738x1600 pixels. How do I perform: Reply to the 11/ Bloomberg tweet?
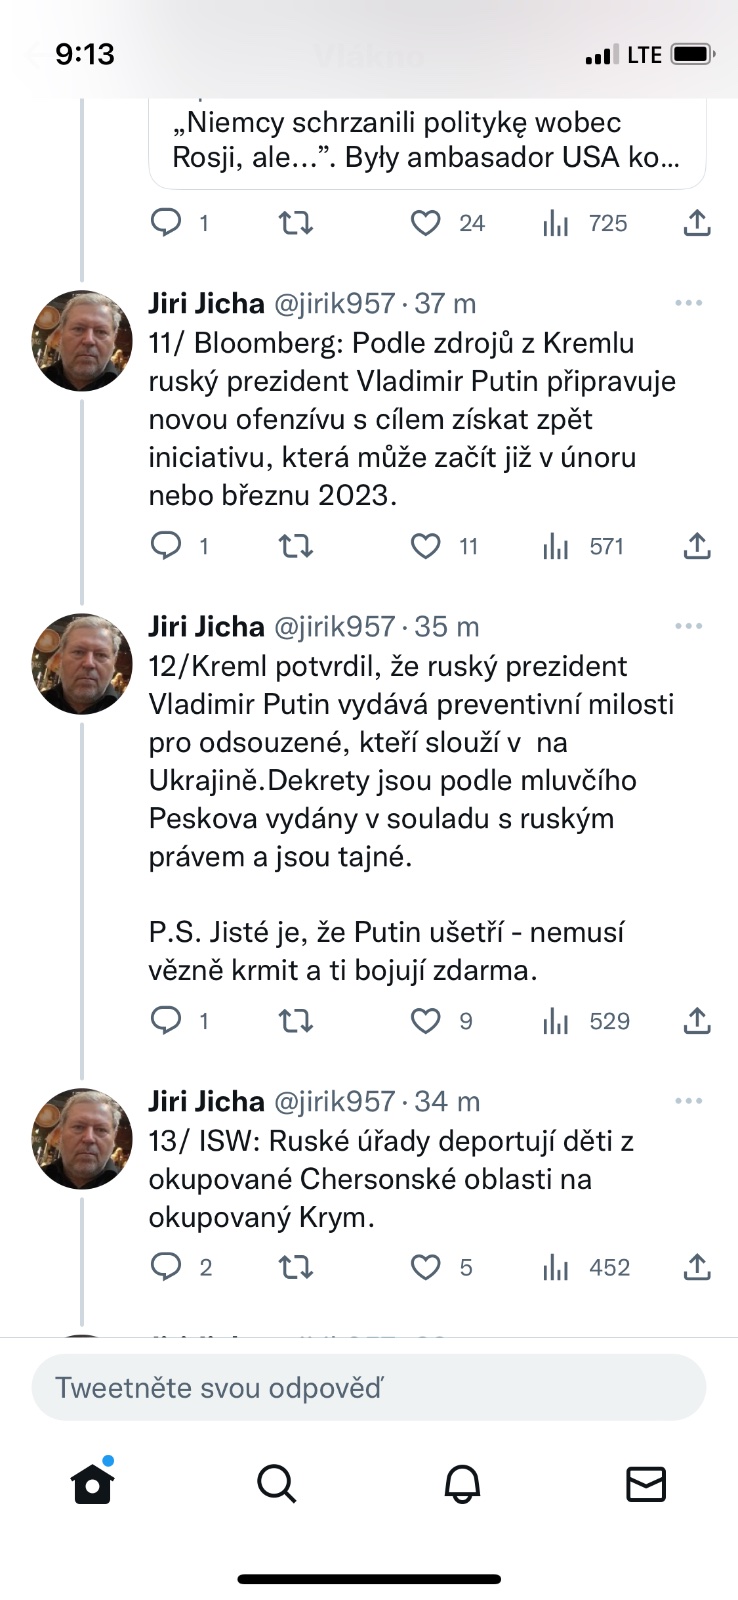pyautogui.click(x=166, y=546)
